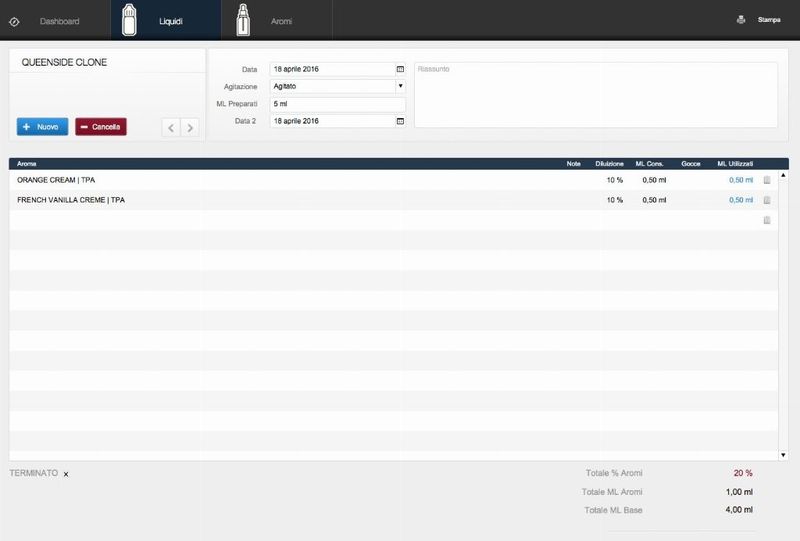Click the Dashboard compass icon
800x541 pixels.
14,21
